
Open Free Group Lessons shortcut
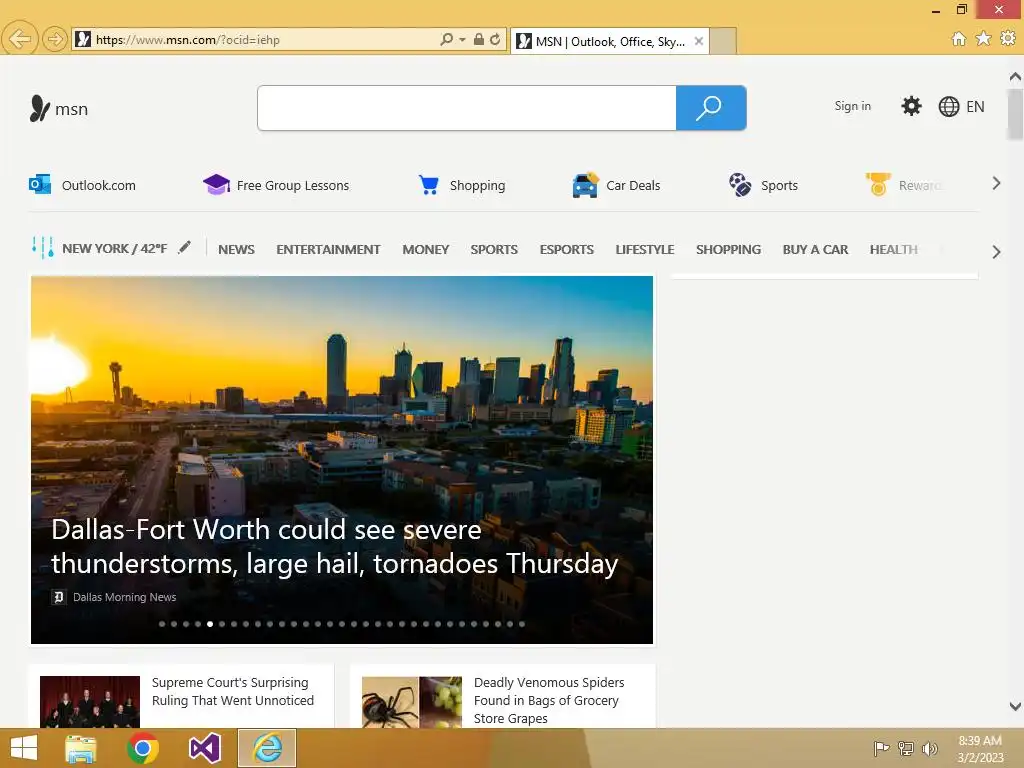(x=276, y=185)
